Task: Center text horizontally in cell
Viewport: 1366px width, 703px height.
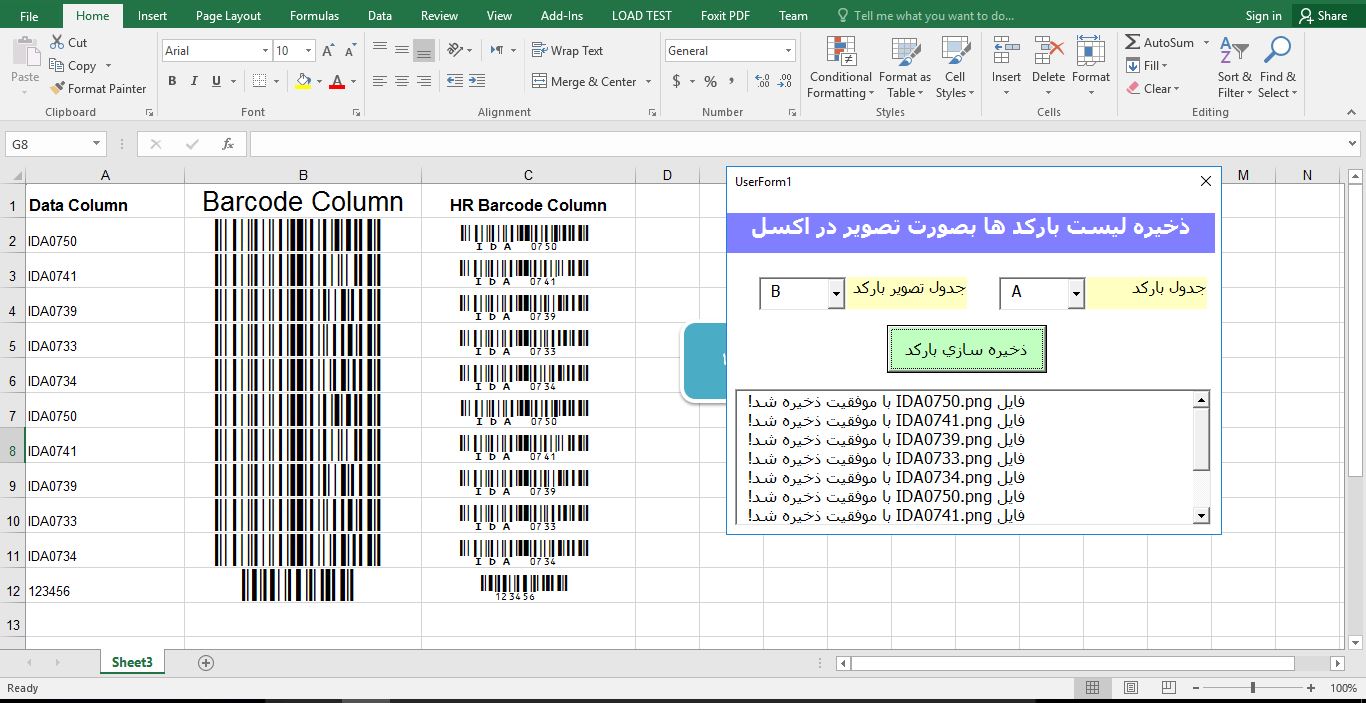Action: point(401,81)
